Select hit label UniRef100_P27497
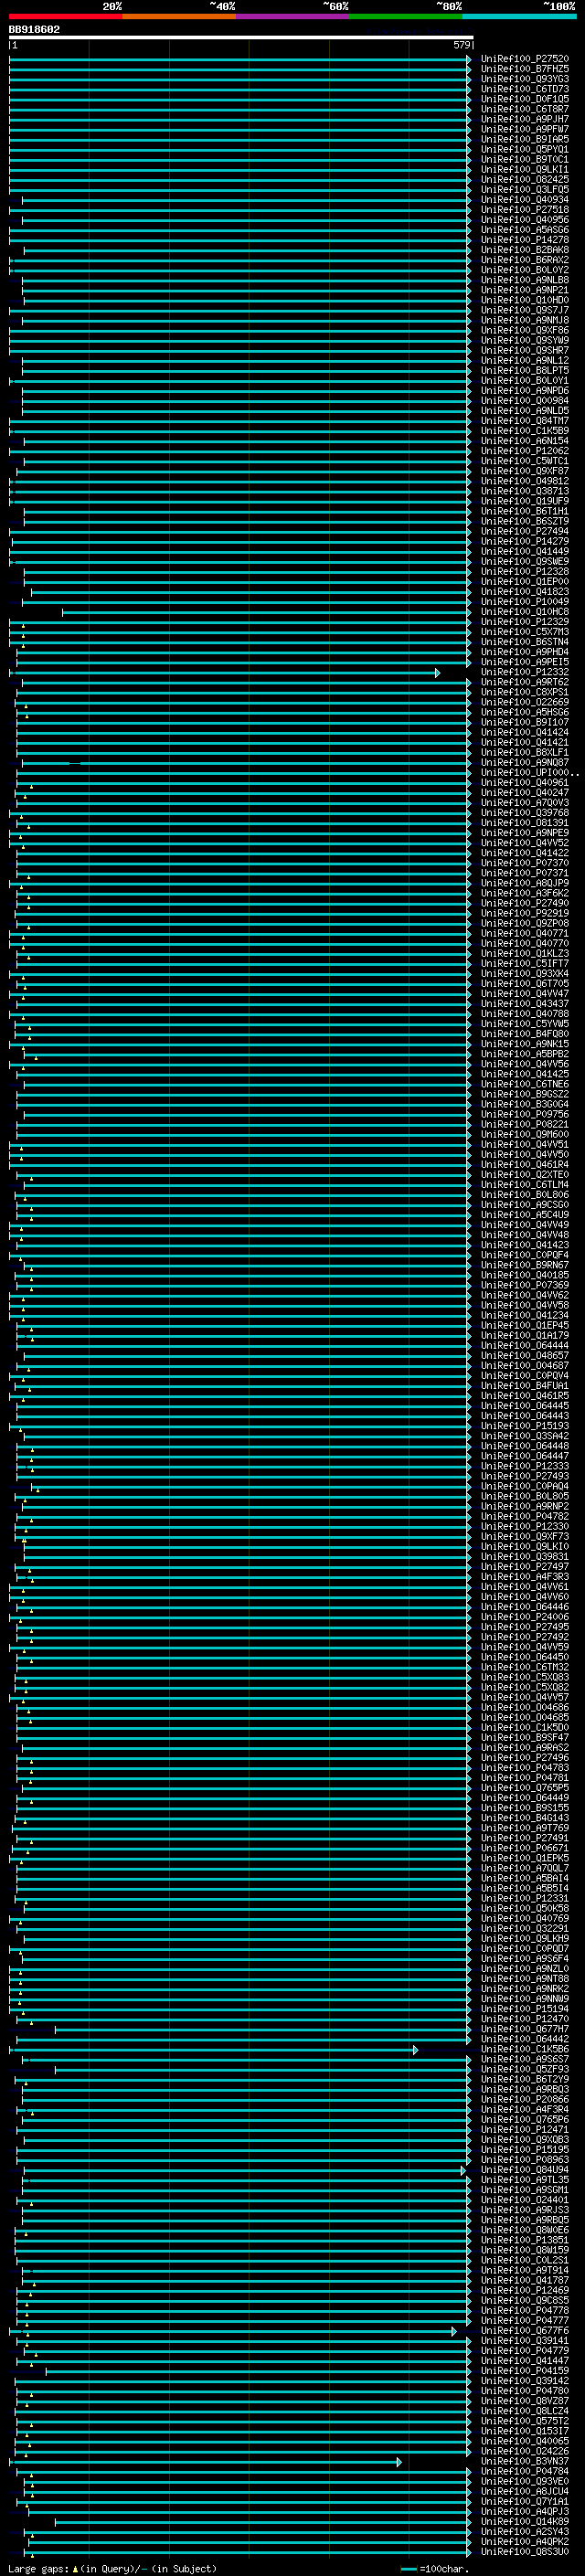The image size is (585, 2576). pos(525,1567)
